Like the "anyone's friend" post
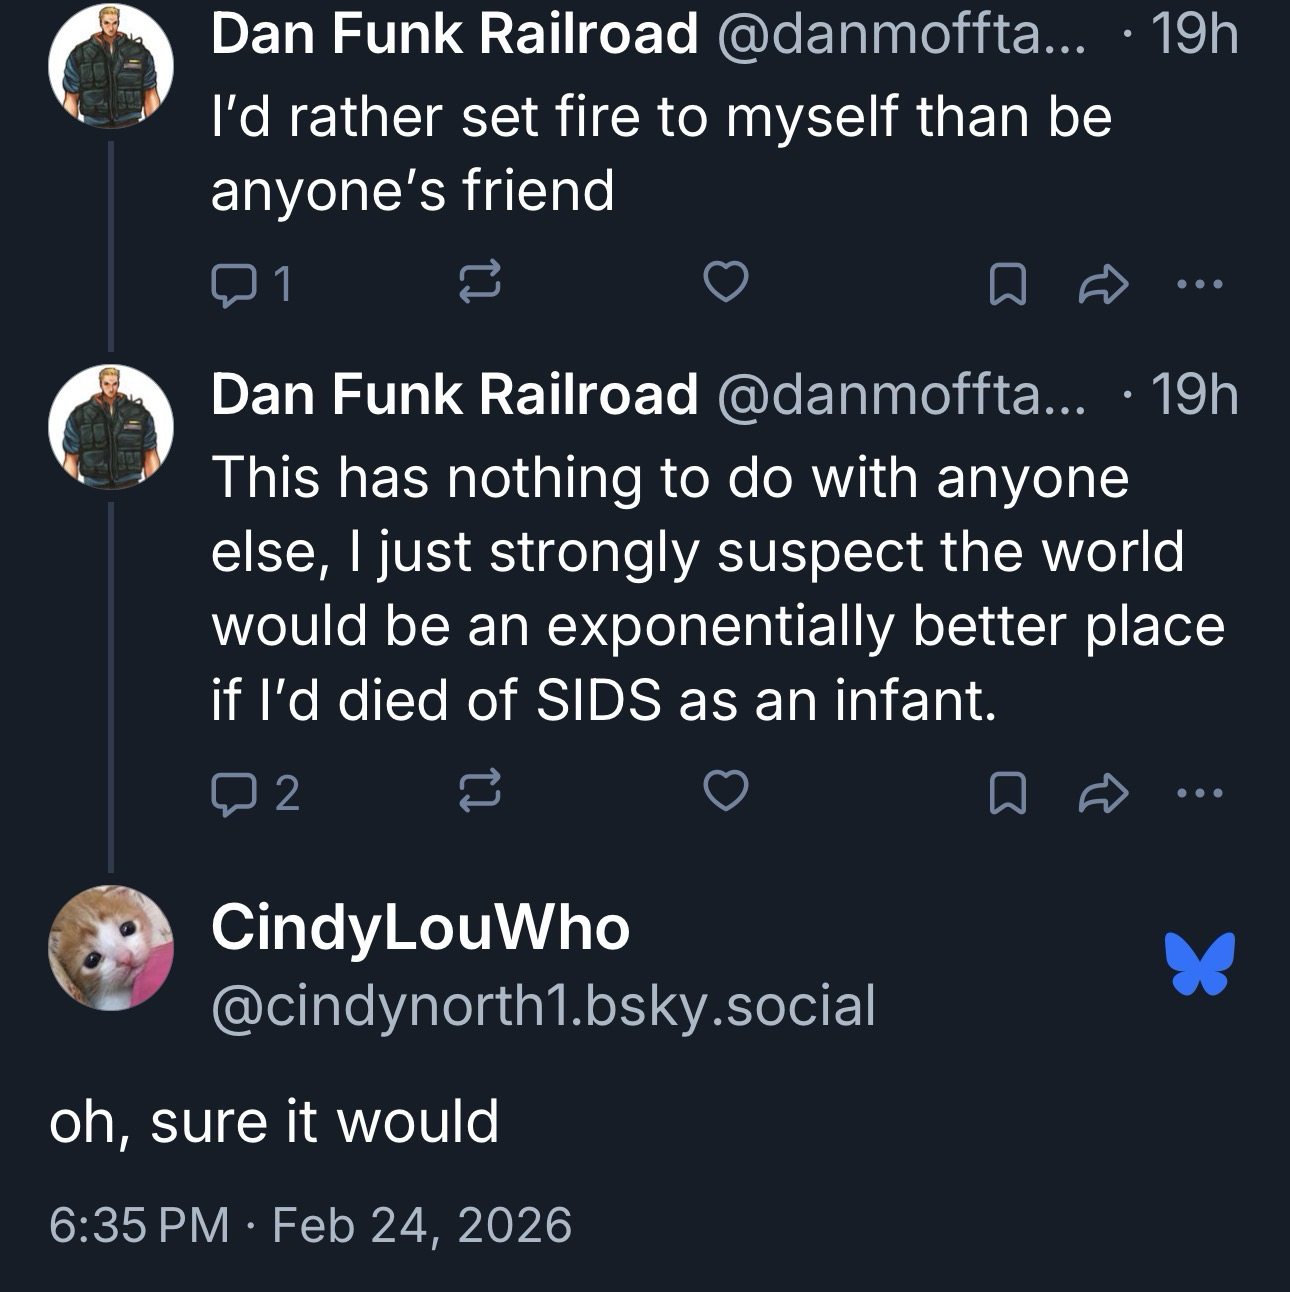1290x1292 pixels. click(x=726, y=286)
